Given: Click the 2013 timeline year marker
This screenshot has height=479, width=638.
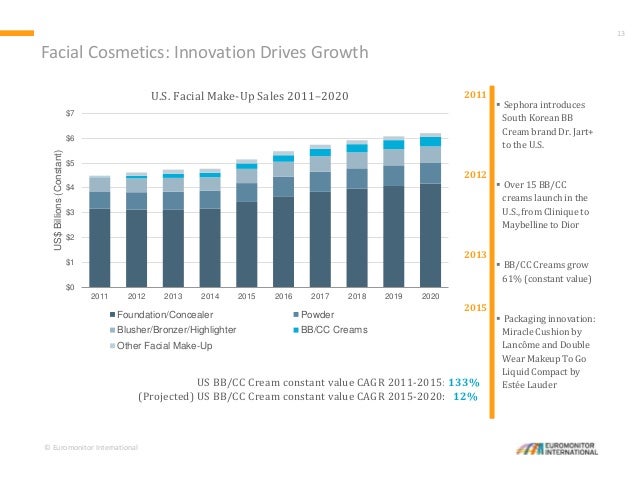Looking at the screenshot, I should (475, 255).
